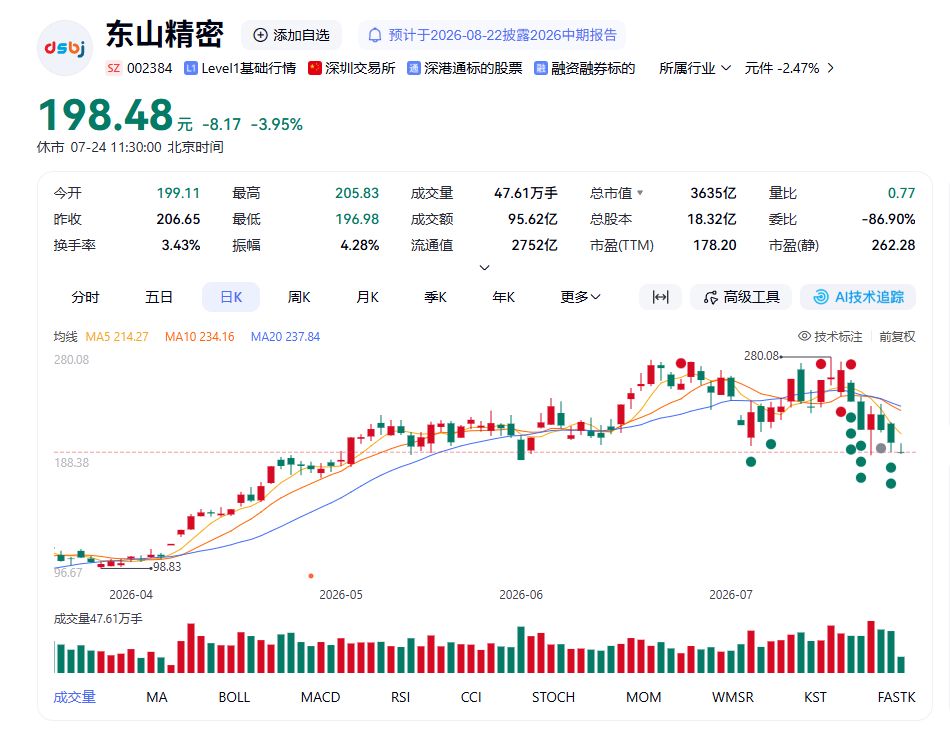Click the 深圳交易所 flag icon

coord(314,68)
